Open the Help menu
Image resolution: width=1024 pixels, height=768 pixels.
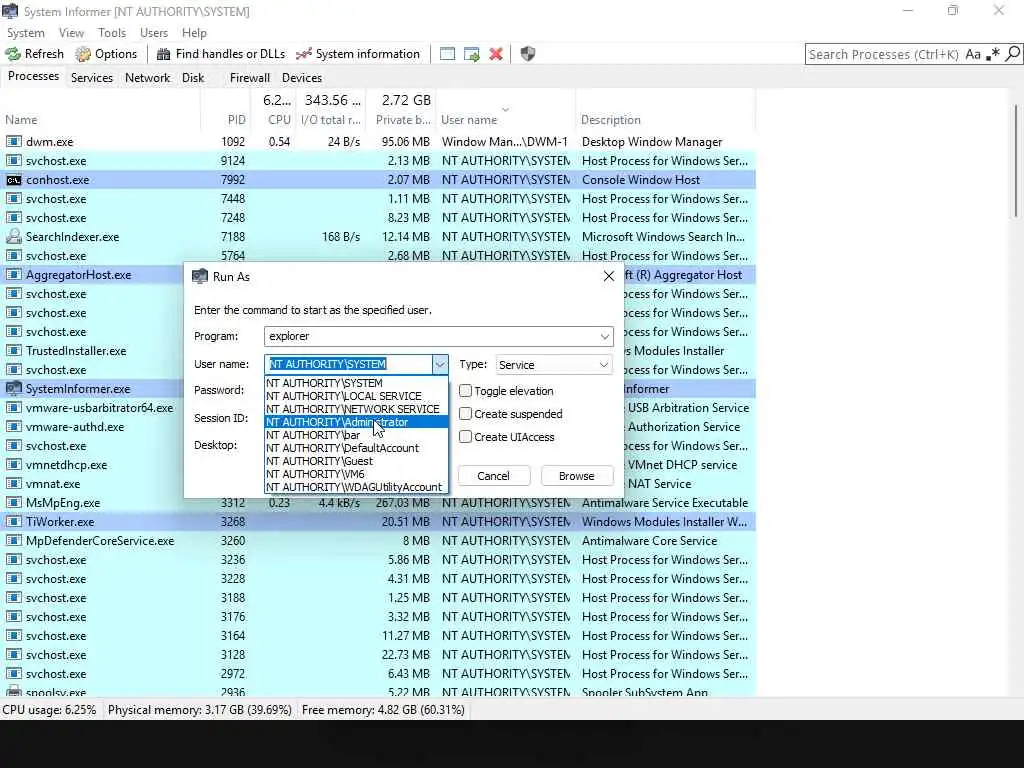[194, 33]
